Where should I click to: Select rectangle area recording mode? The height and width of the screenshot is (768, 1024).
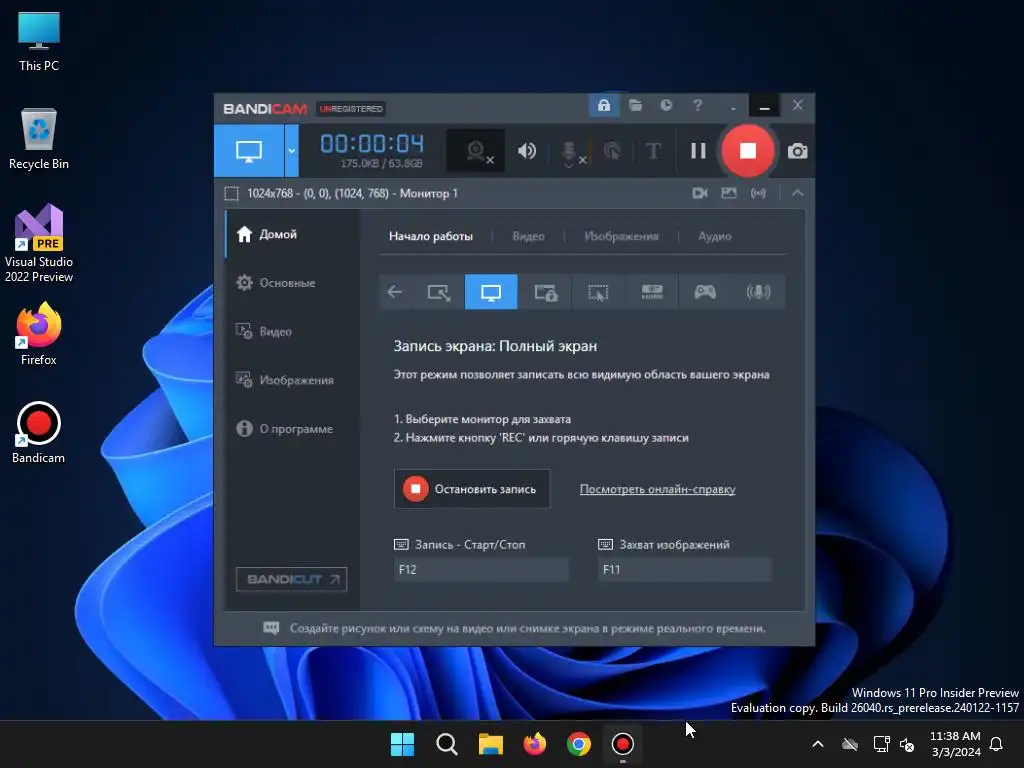coord(438,292)
